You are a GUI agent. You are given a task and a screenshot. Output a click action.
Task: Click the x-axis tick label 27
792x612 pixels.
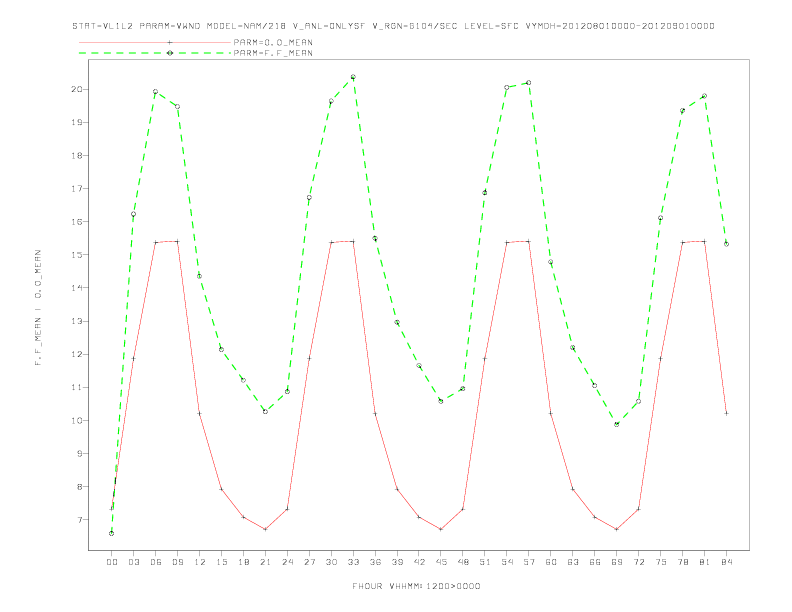[x=309, y=562]
